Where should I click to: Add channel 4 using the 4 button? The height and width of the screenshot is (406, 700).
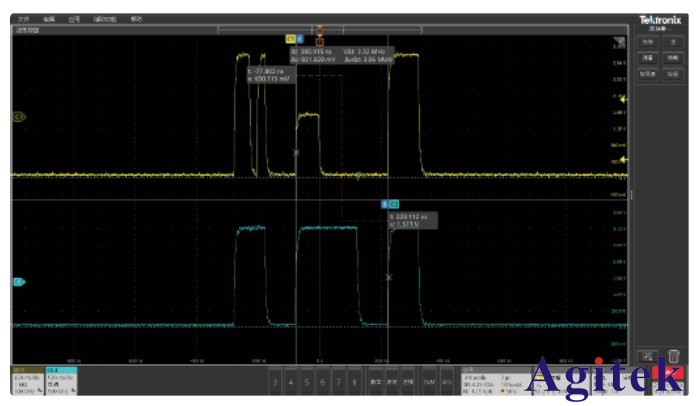pos(291,381)
